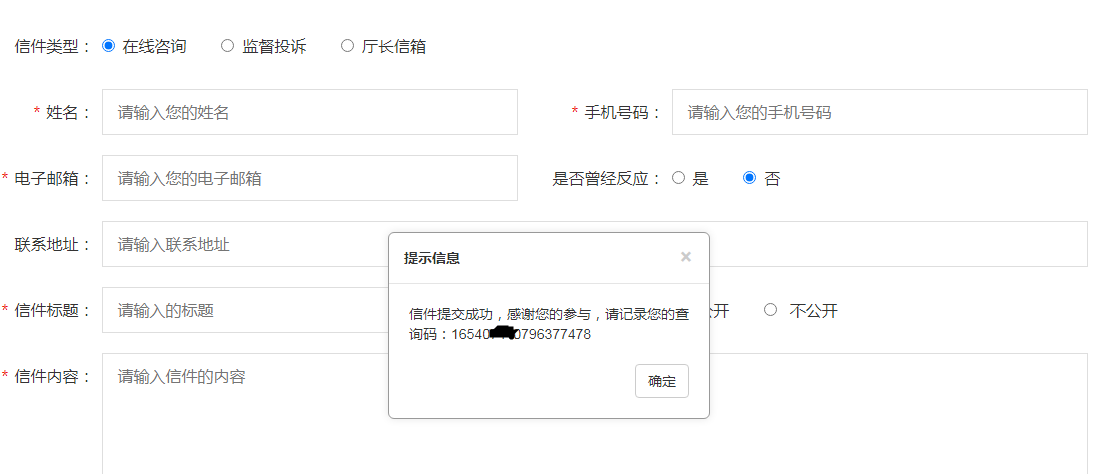The image size is (1093, 474).
Task: Click the 手机号码 input field
Action: point(880,112)
